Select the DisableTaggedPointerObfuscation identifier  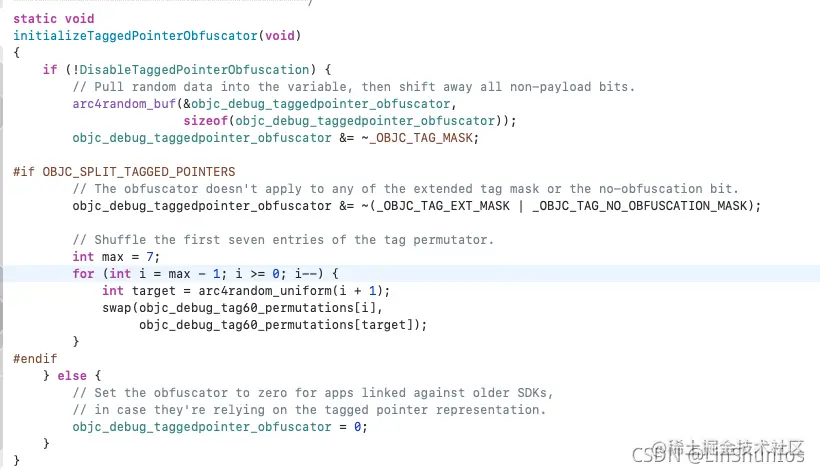pyautogui.click(x=195, y=70)
